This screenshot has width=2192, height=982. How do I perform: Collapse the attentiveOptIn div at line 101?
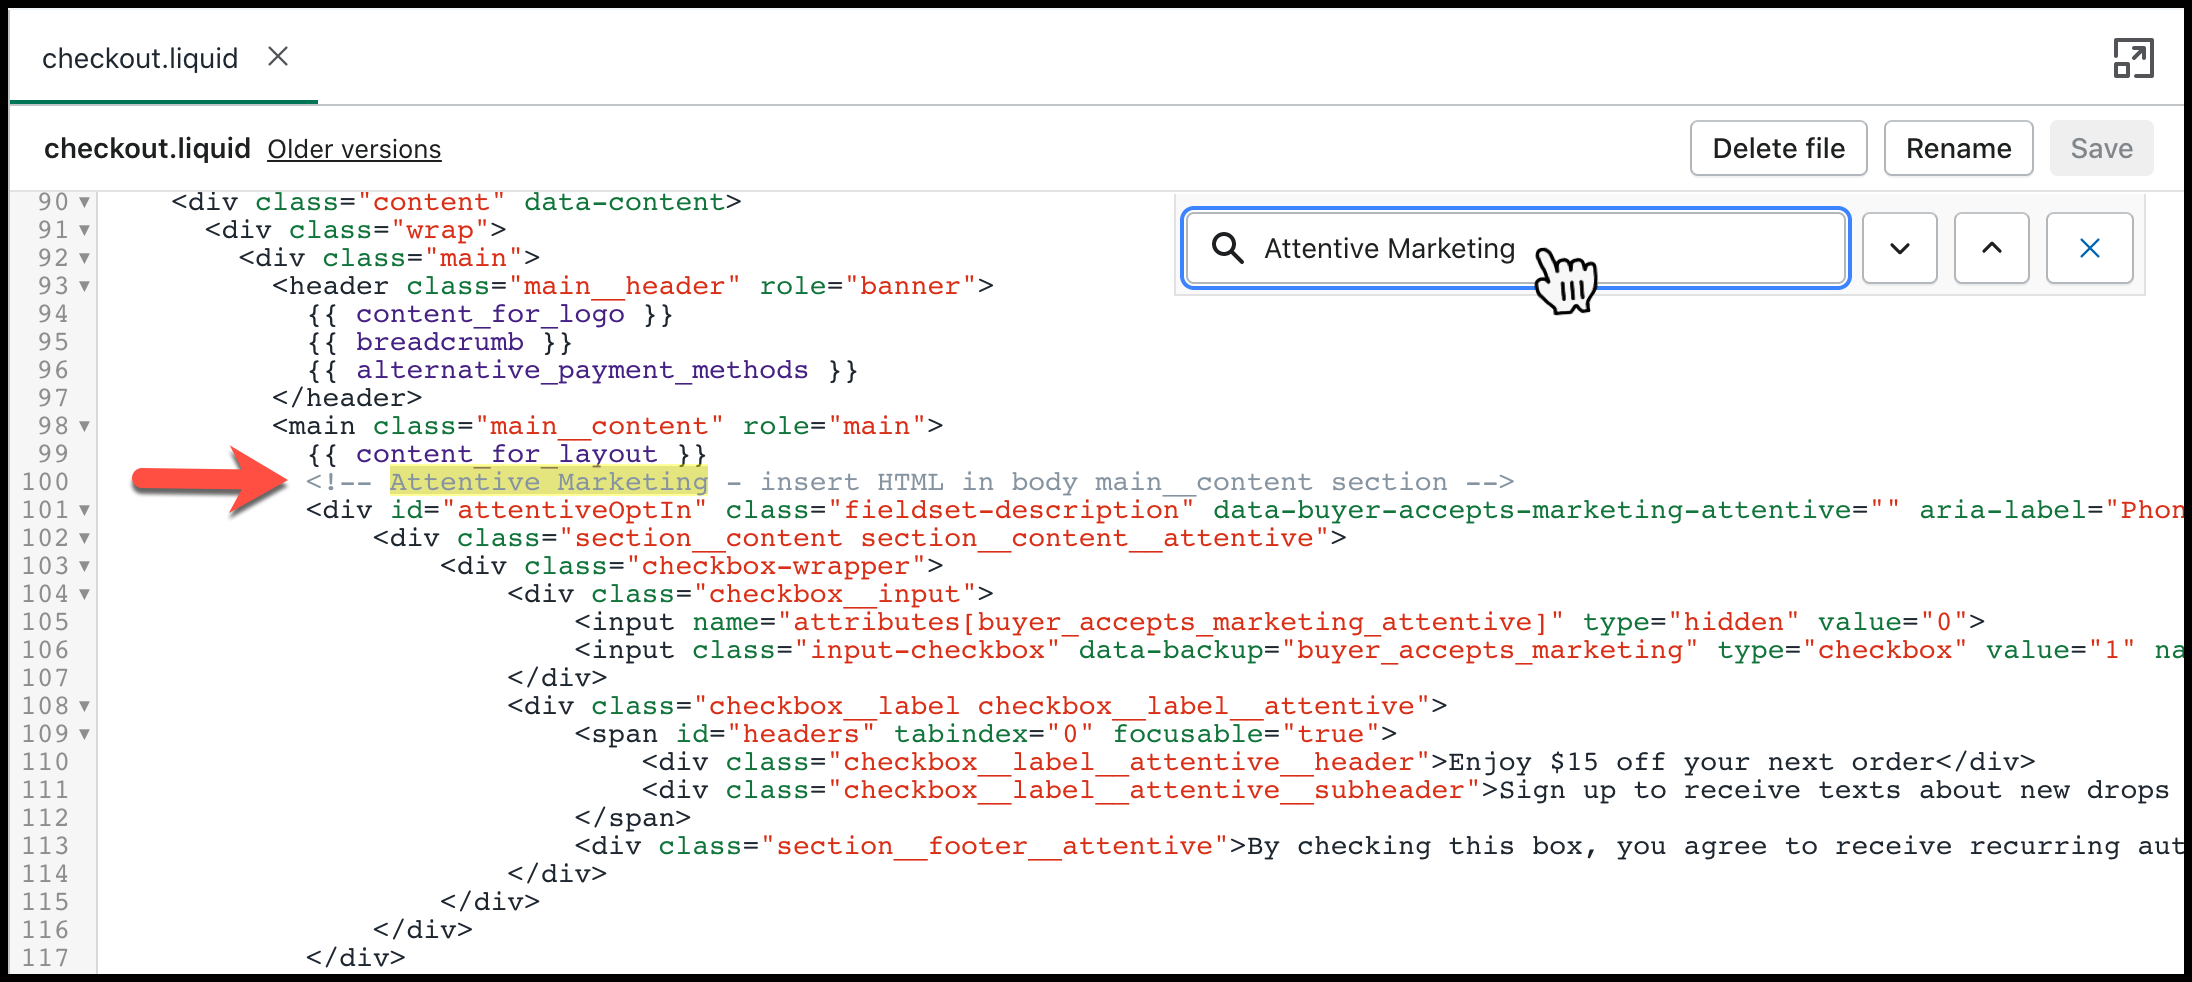tap(85, 509)
